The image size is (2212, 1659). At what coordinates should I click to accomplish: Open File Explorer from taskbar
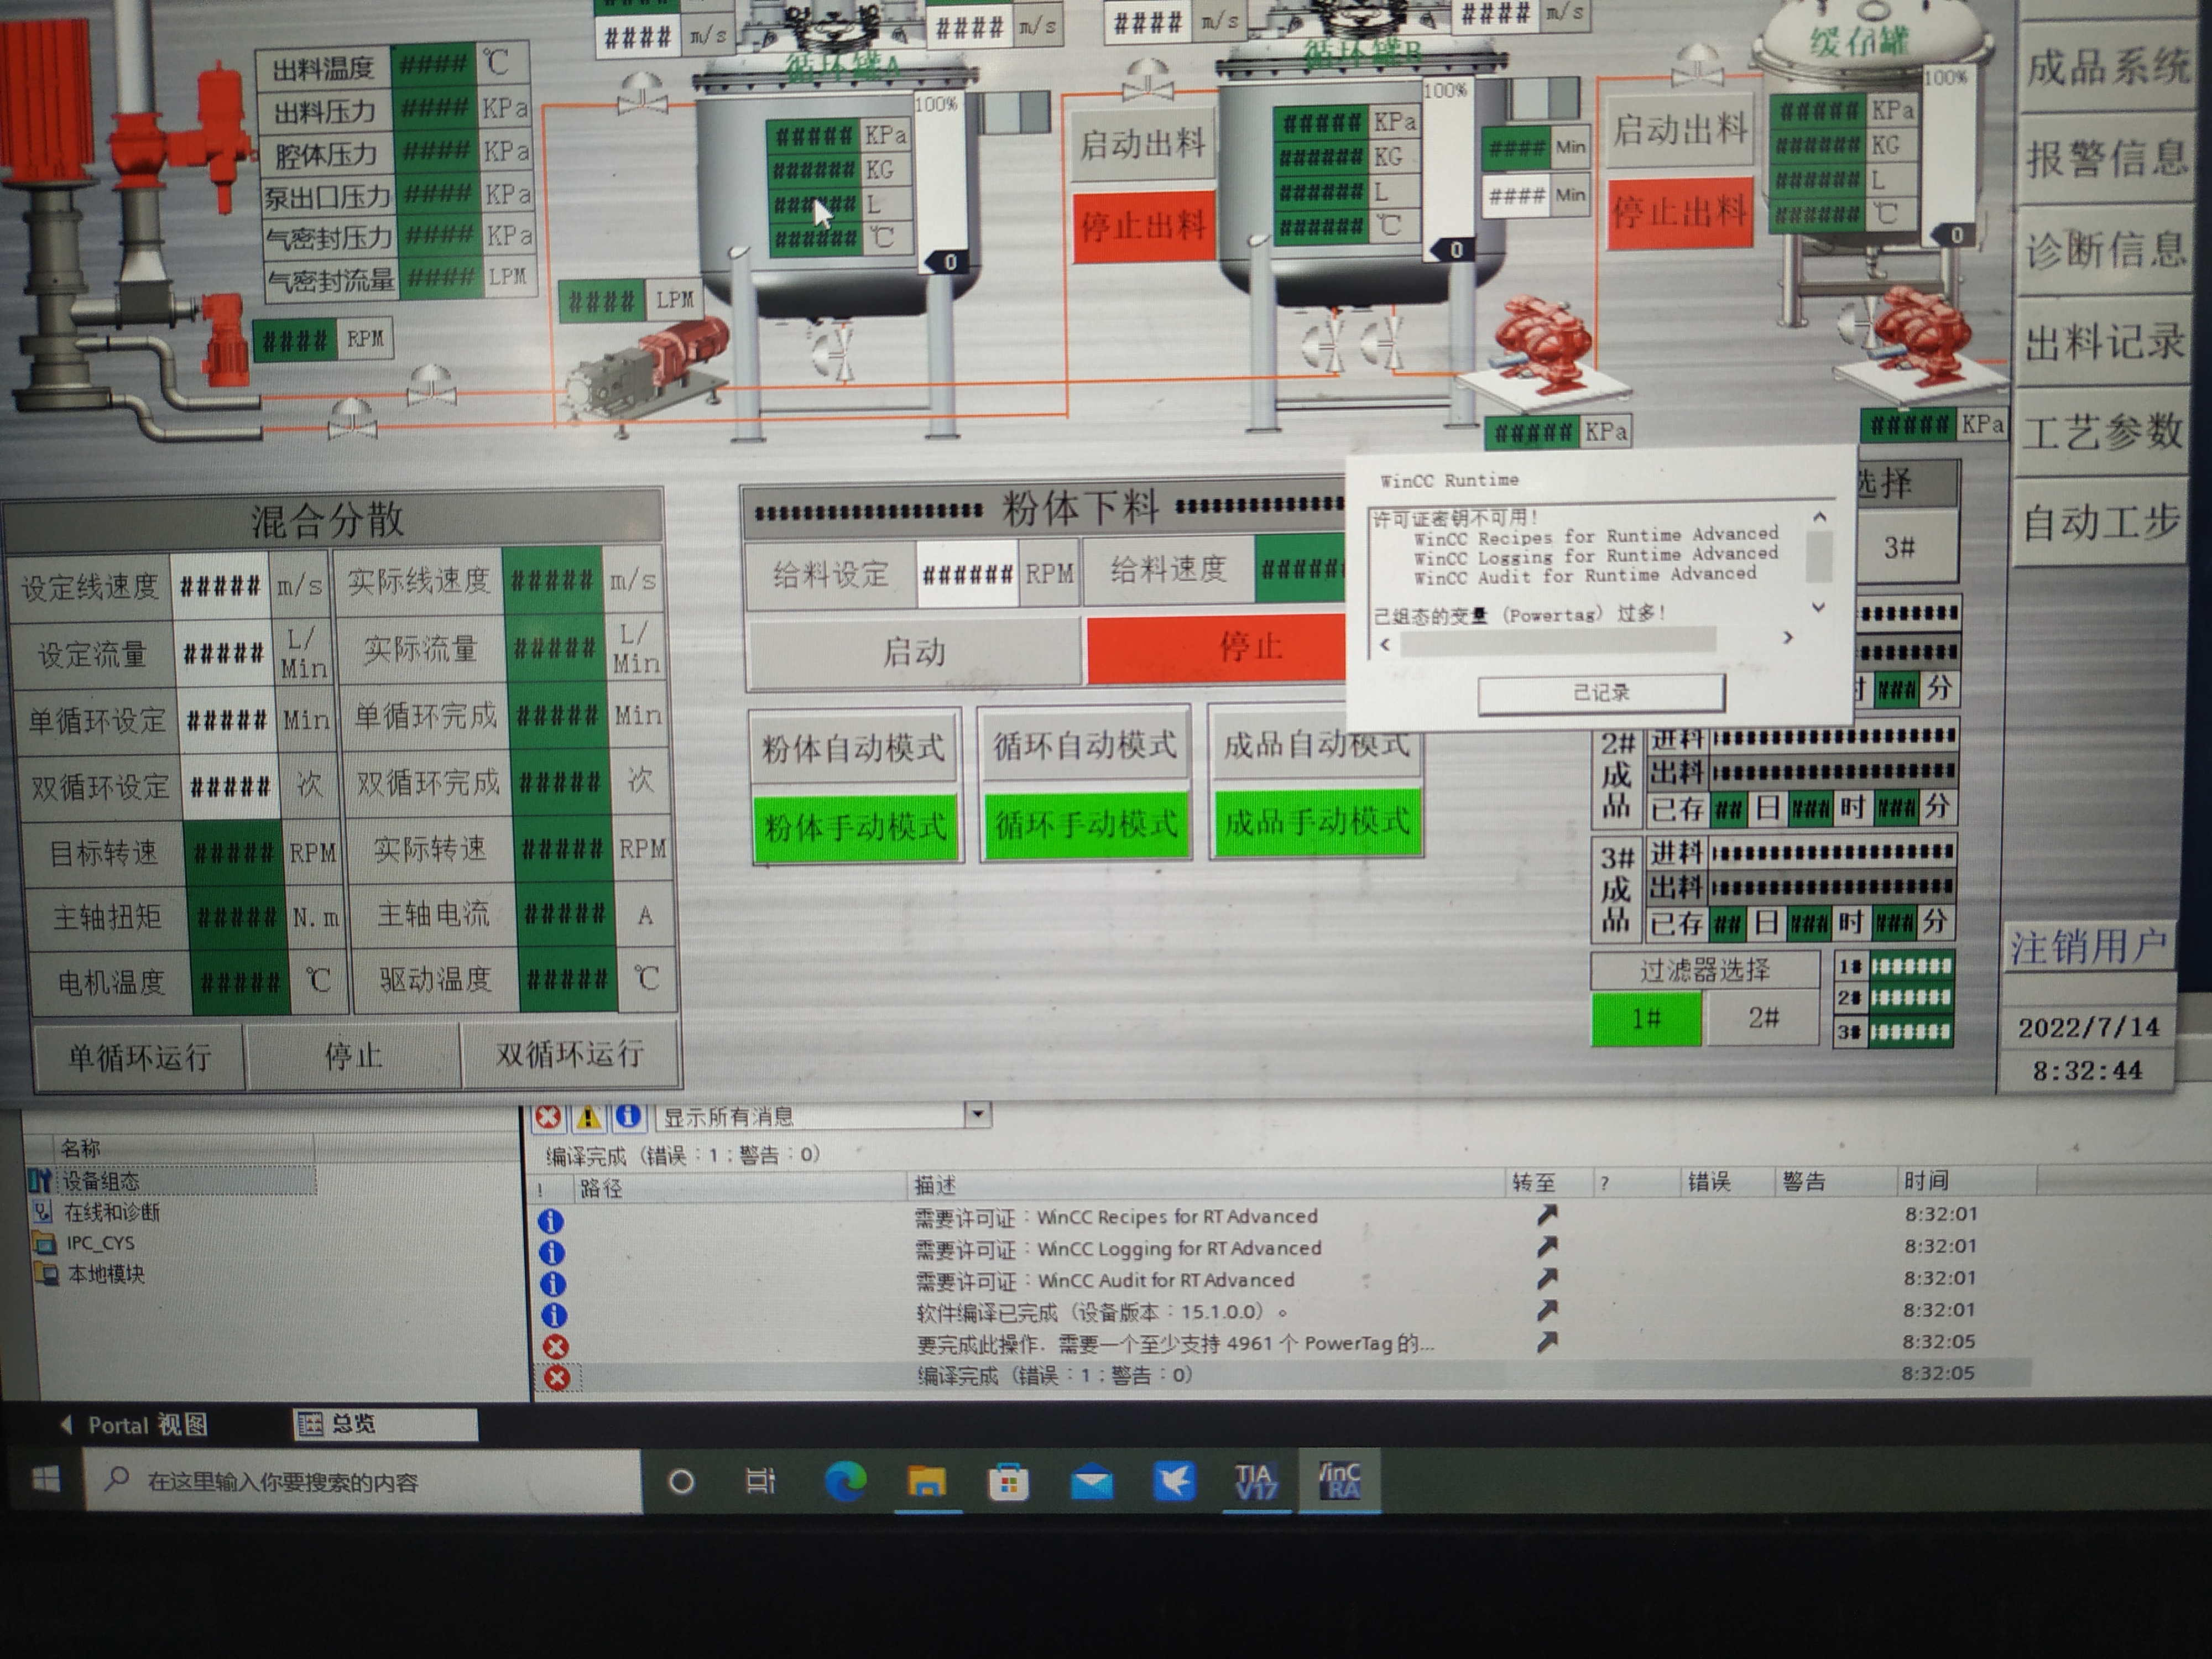point(926,1481)
